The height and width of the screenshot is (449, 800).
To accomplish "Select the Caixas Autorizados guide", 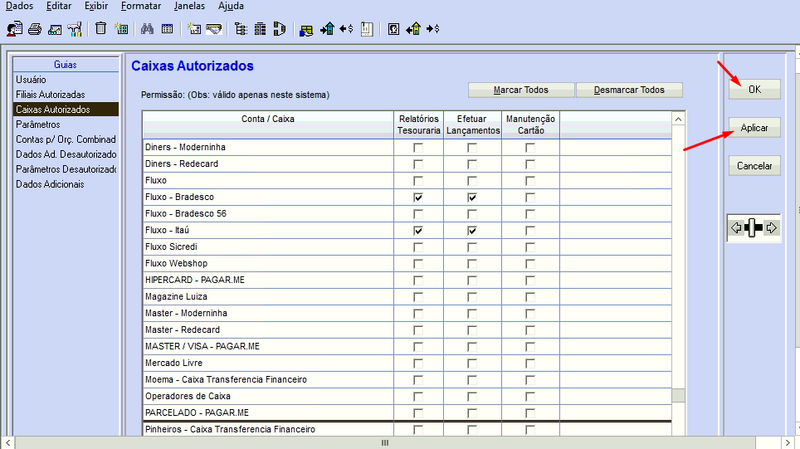I will (66, 109).
